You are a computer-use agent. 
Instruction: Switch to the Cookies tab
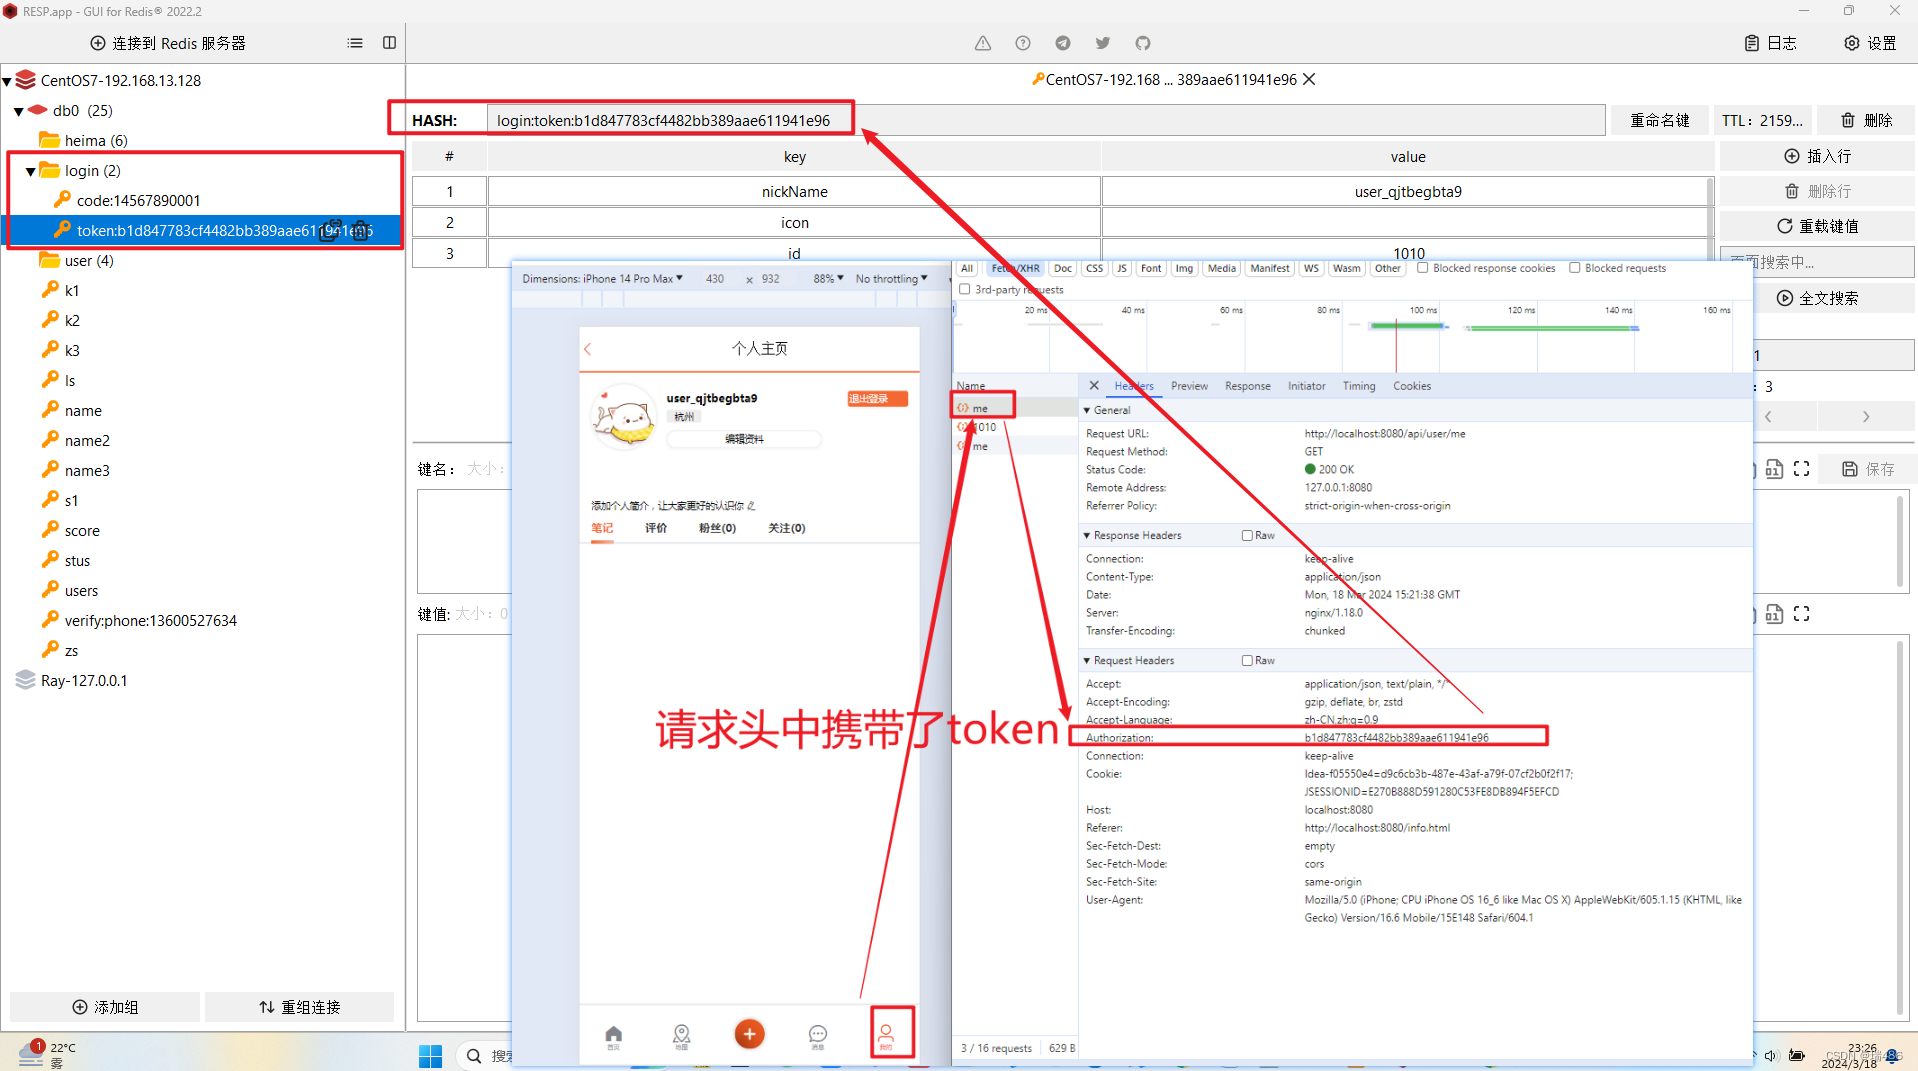1411,386
